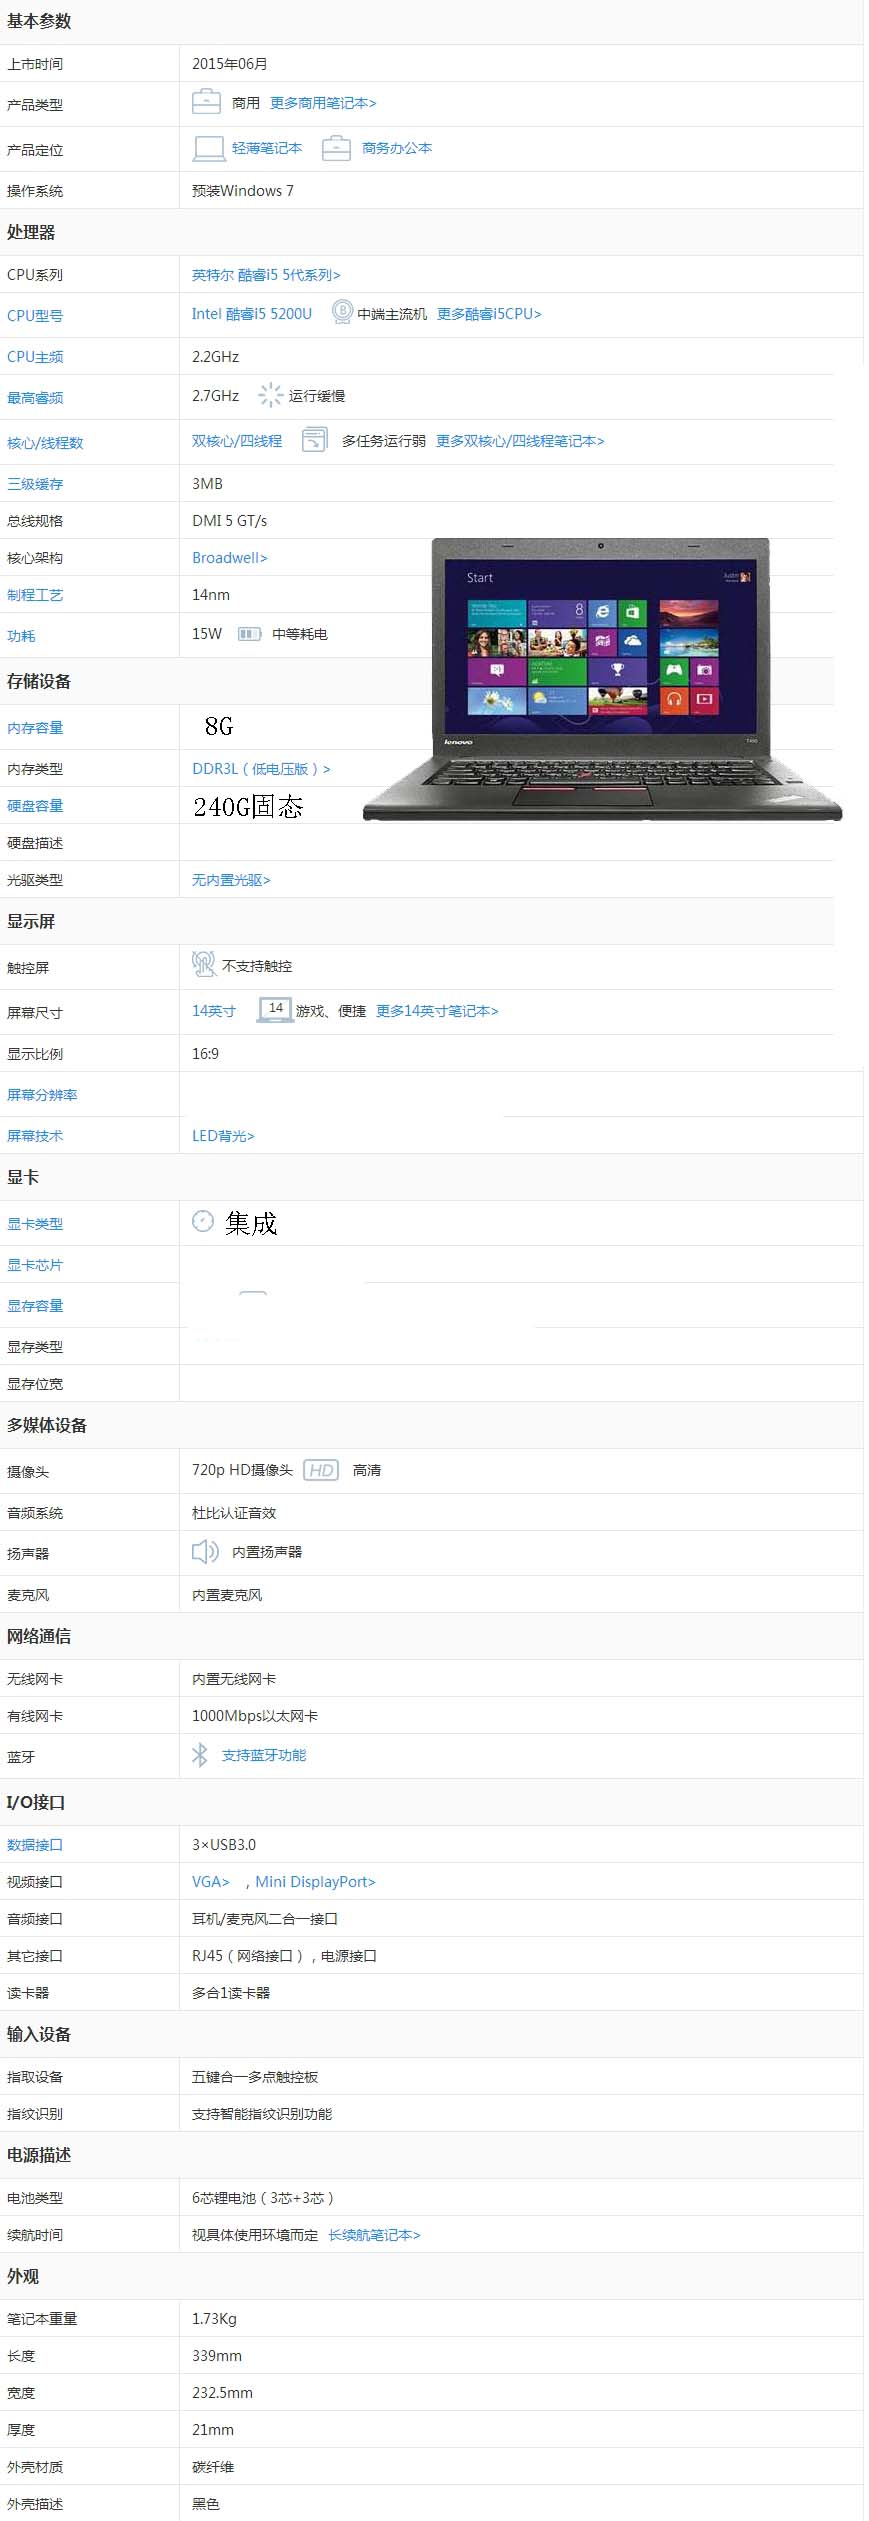
Task: Click the multitask icon beside 多任务运行弱
Action: tap(314, 440)
